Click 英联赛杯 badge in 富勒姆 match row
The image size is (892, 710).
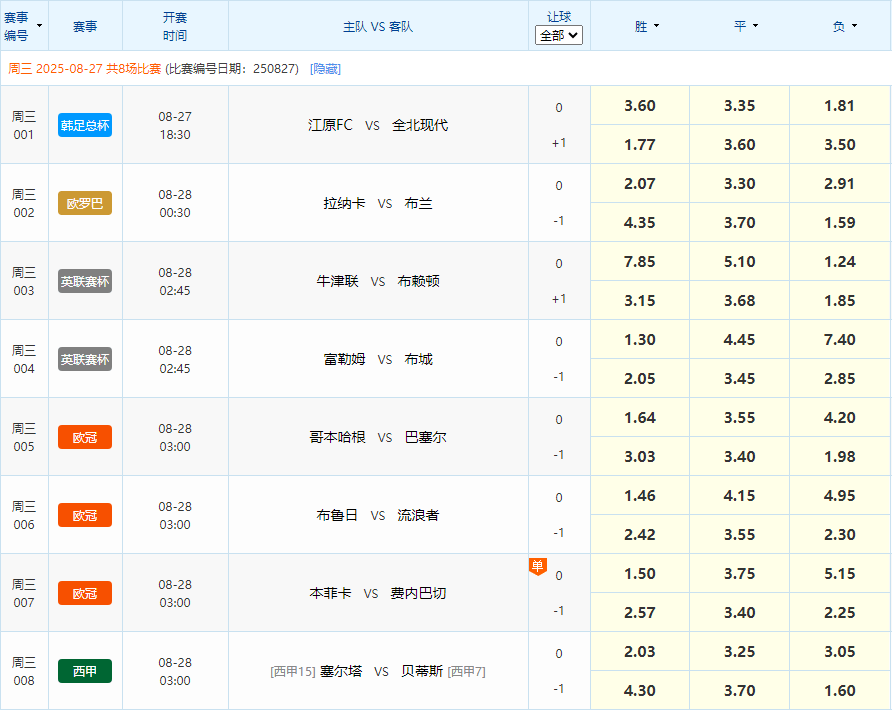[x=85, y=359]
